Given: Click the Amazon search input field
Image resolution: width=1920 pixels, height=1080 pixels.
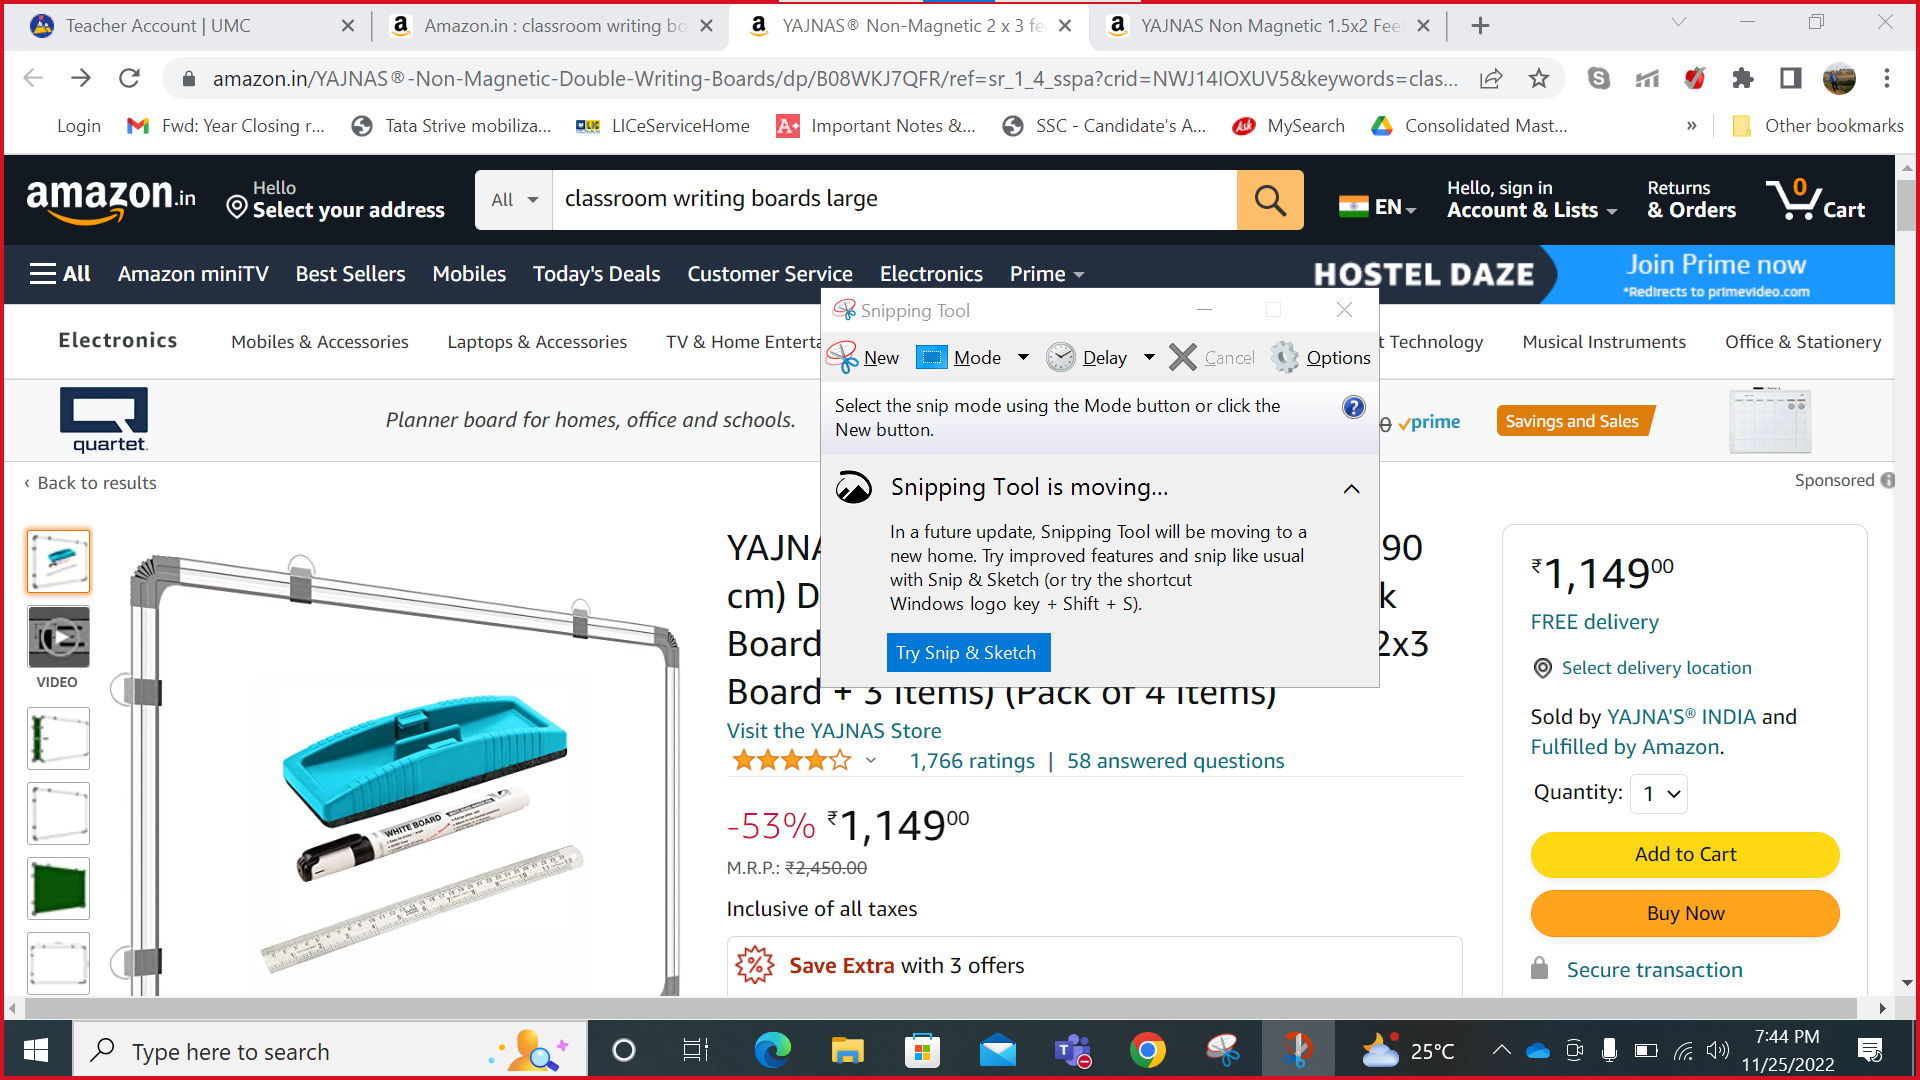Looking at the screenshot, I should tap(894, 200).
